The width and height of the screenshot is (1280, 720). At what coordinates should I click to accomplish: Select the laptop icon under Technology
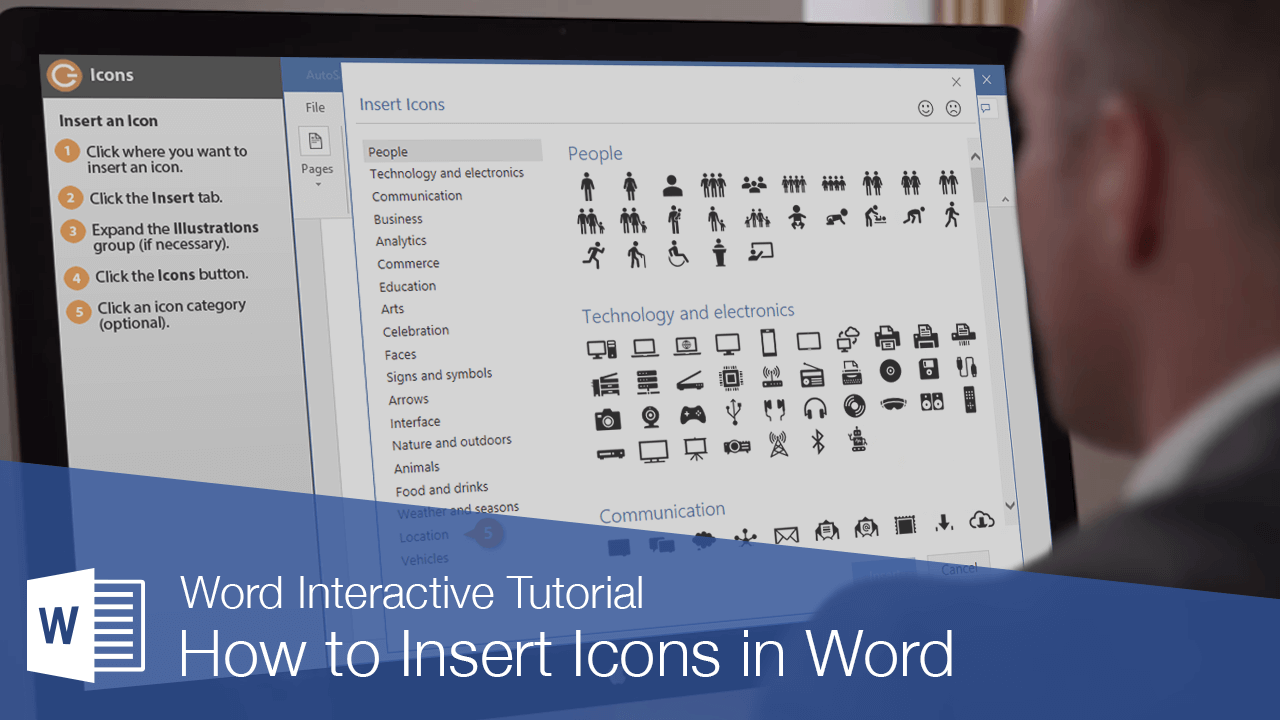[645, 345]
